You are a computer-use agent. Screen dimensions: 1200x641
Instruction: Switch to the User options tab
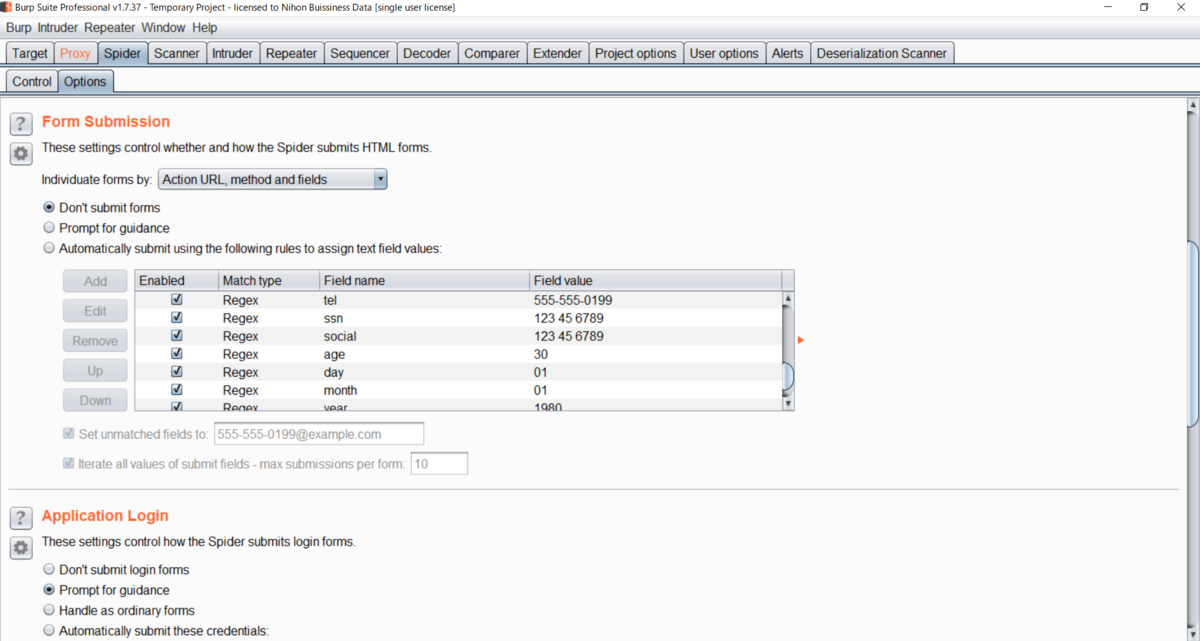coord(724,53)
